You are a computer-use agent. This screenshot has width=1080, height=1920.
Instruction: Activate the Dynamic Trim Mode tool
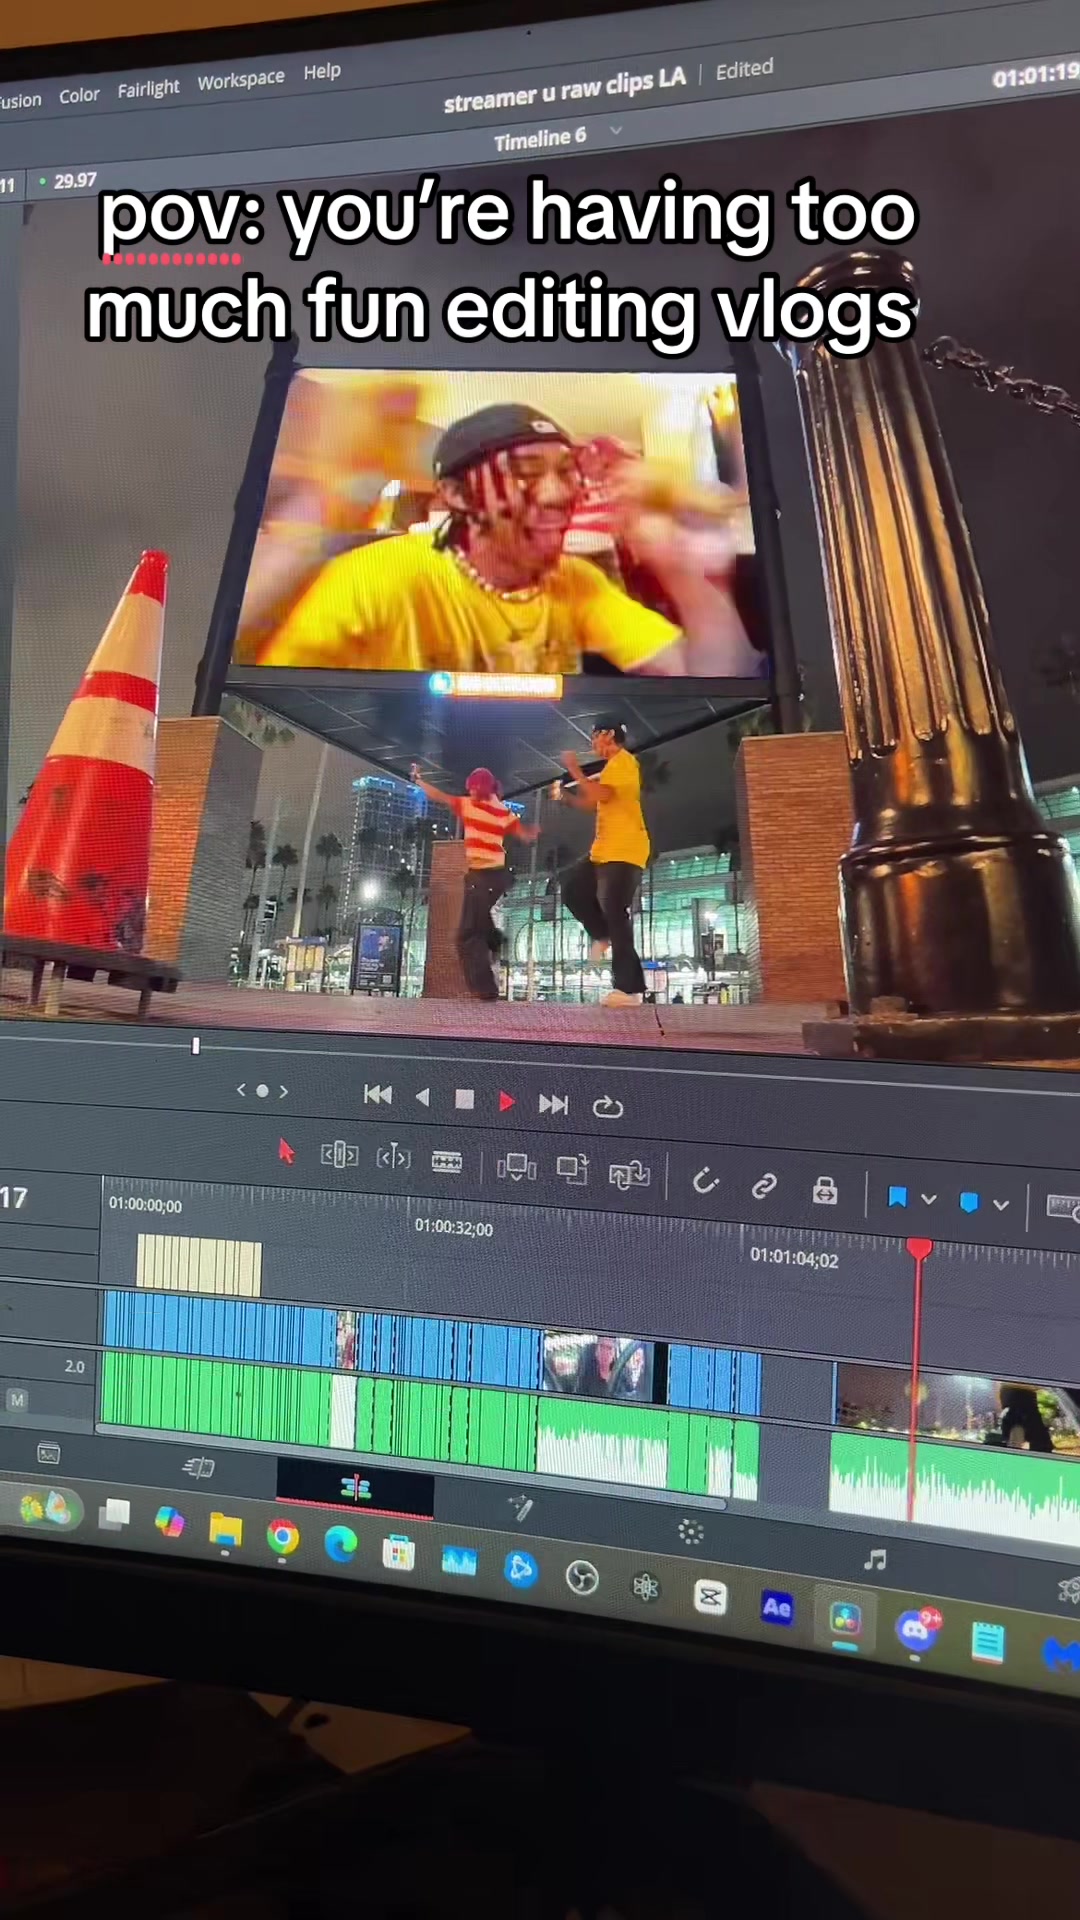(x=393, y=1157)
